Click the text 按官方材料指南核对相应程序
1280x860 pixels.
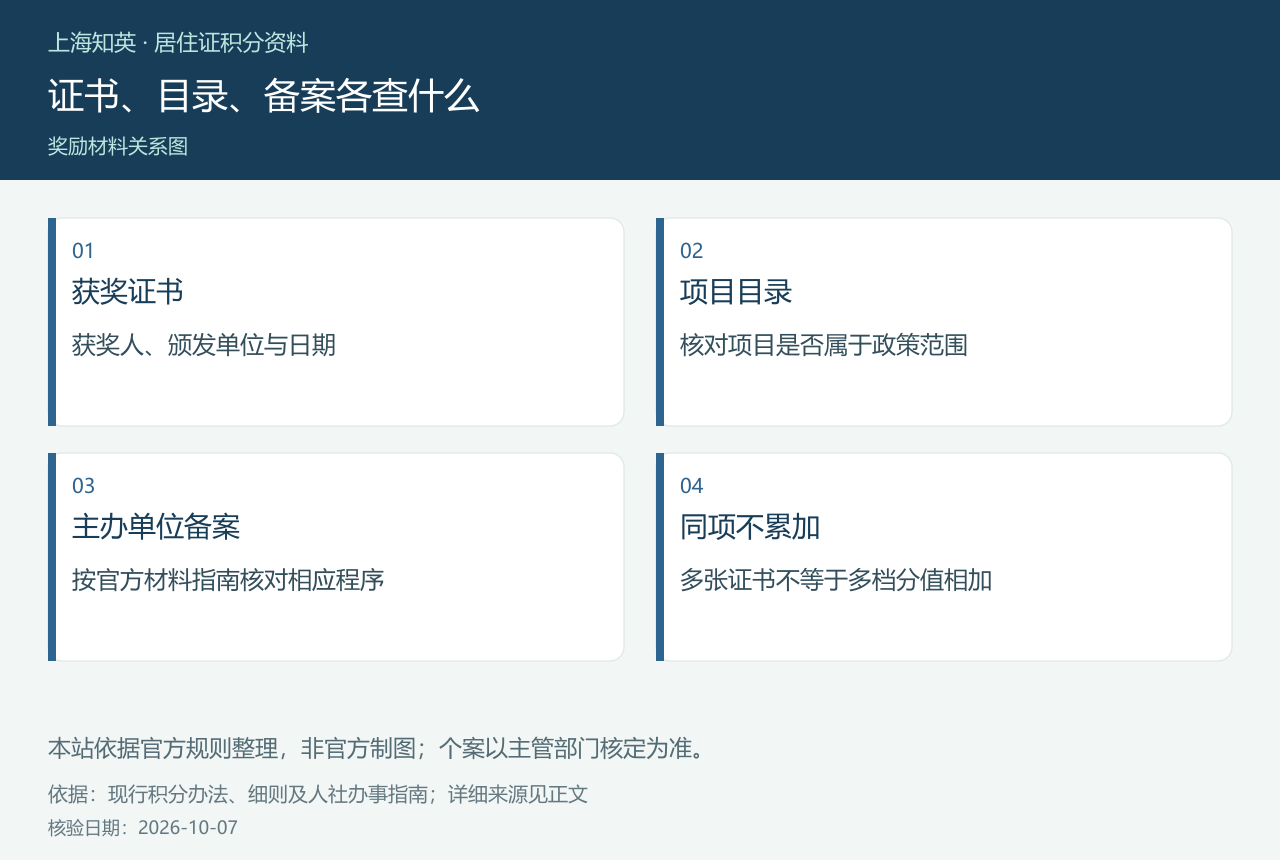click(x=228, y=581)
